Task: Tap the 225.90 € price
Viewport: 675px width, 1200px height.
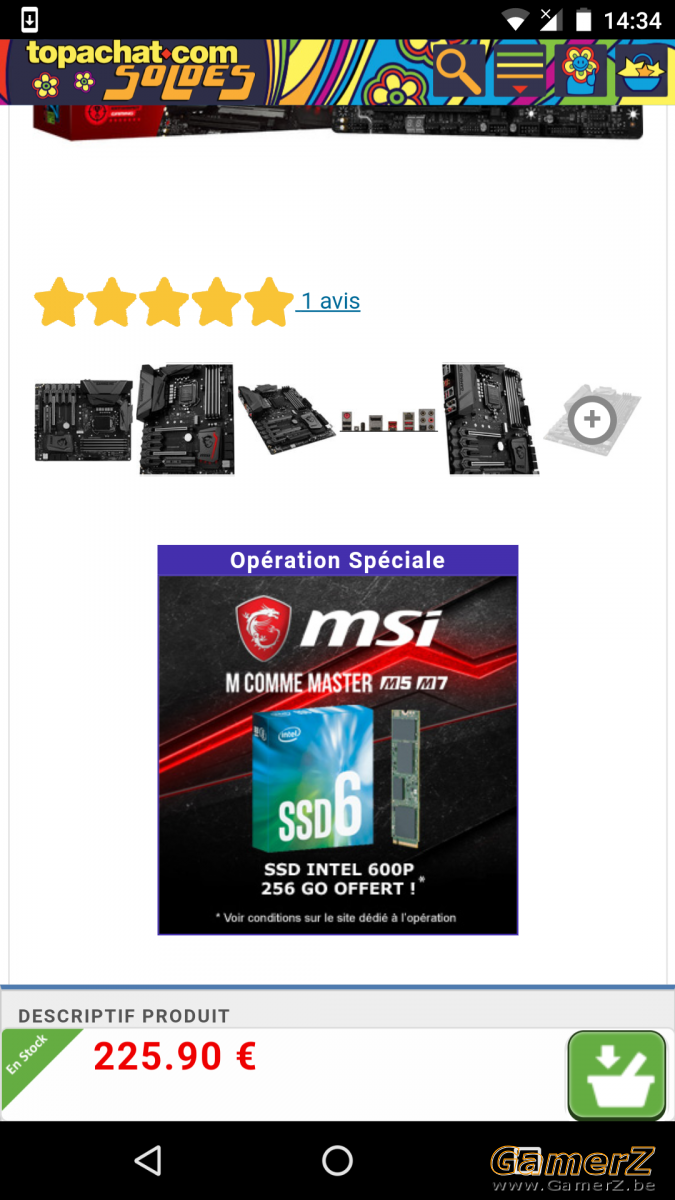Action: pos(175,1057)
